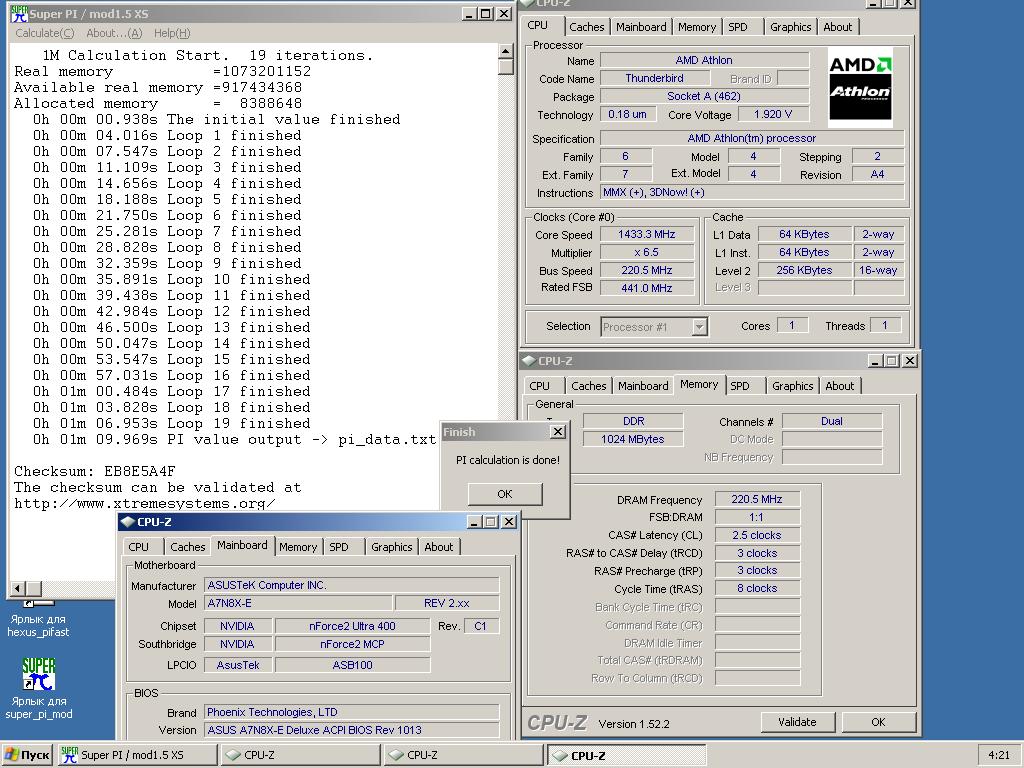
Task: Select Caches tab in mainboard CPU-Z window
Action: [x=187, y=547]
